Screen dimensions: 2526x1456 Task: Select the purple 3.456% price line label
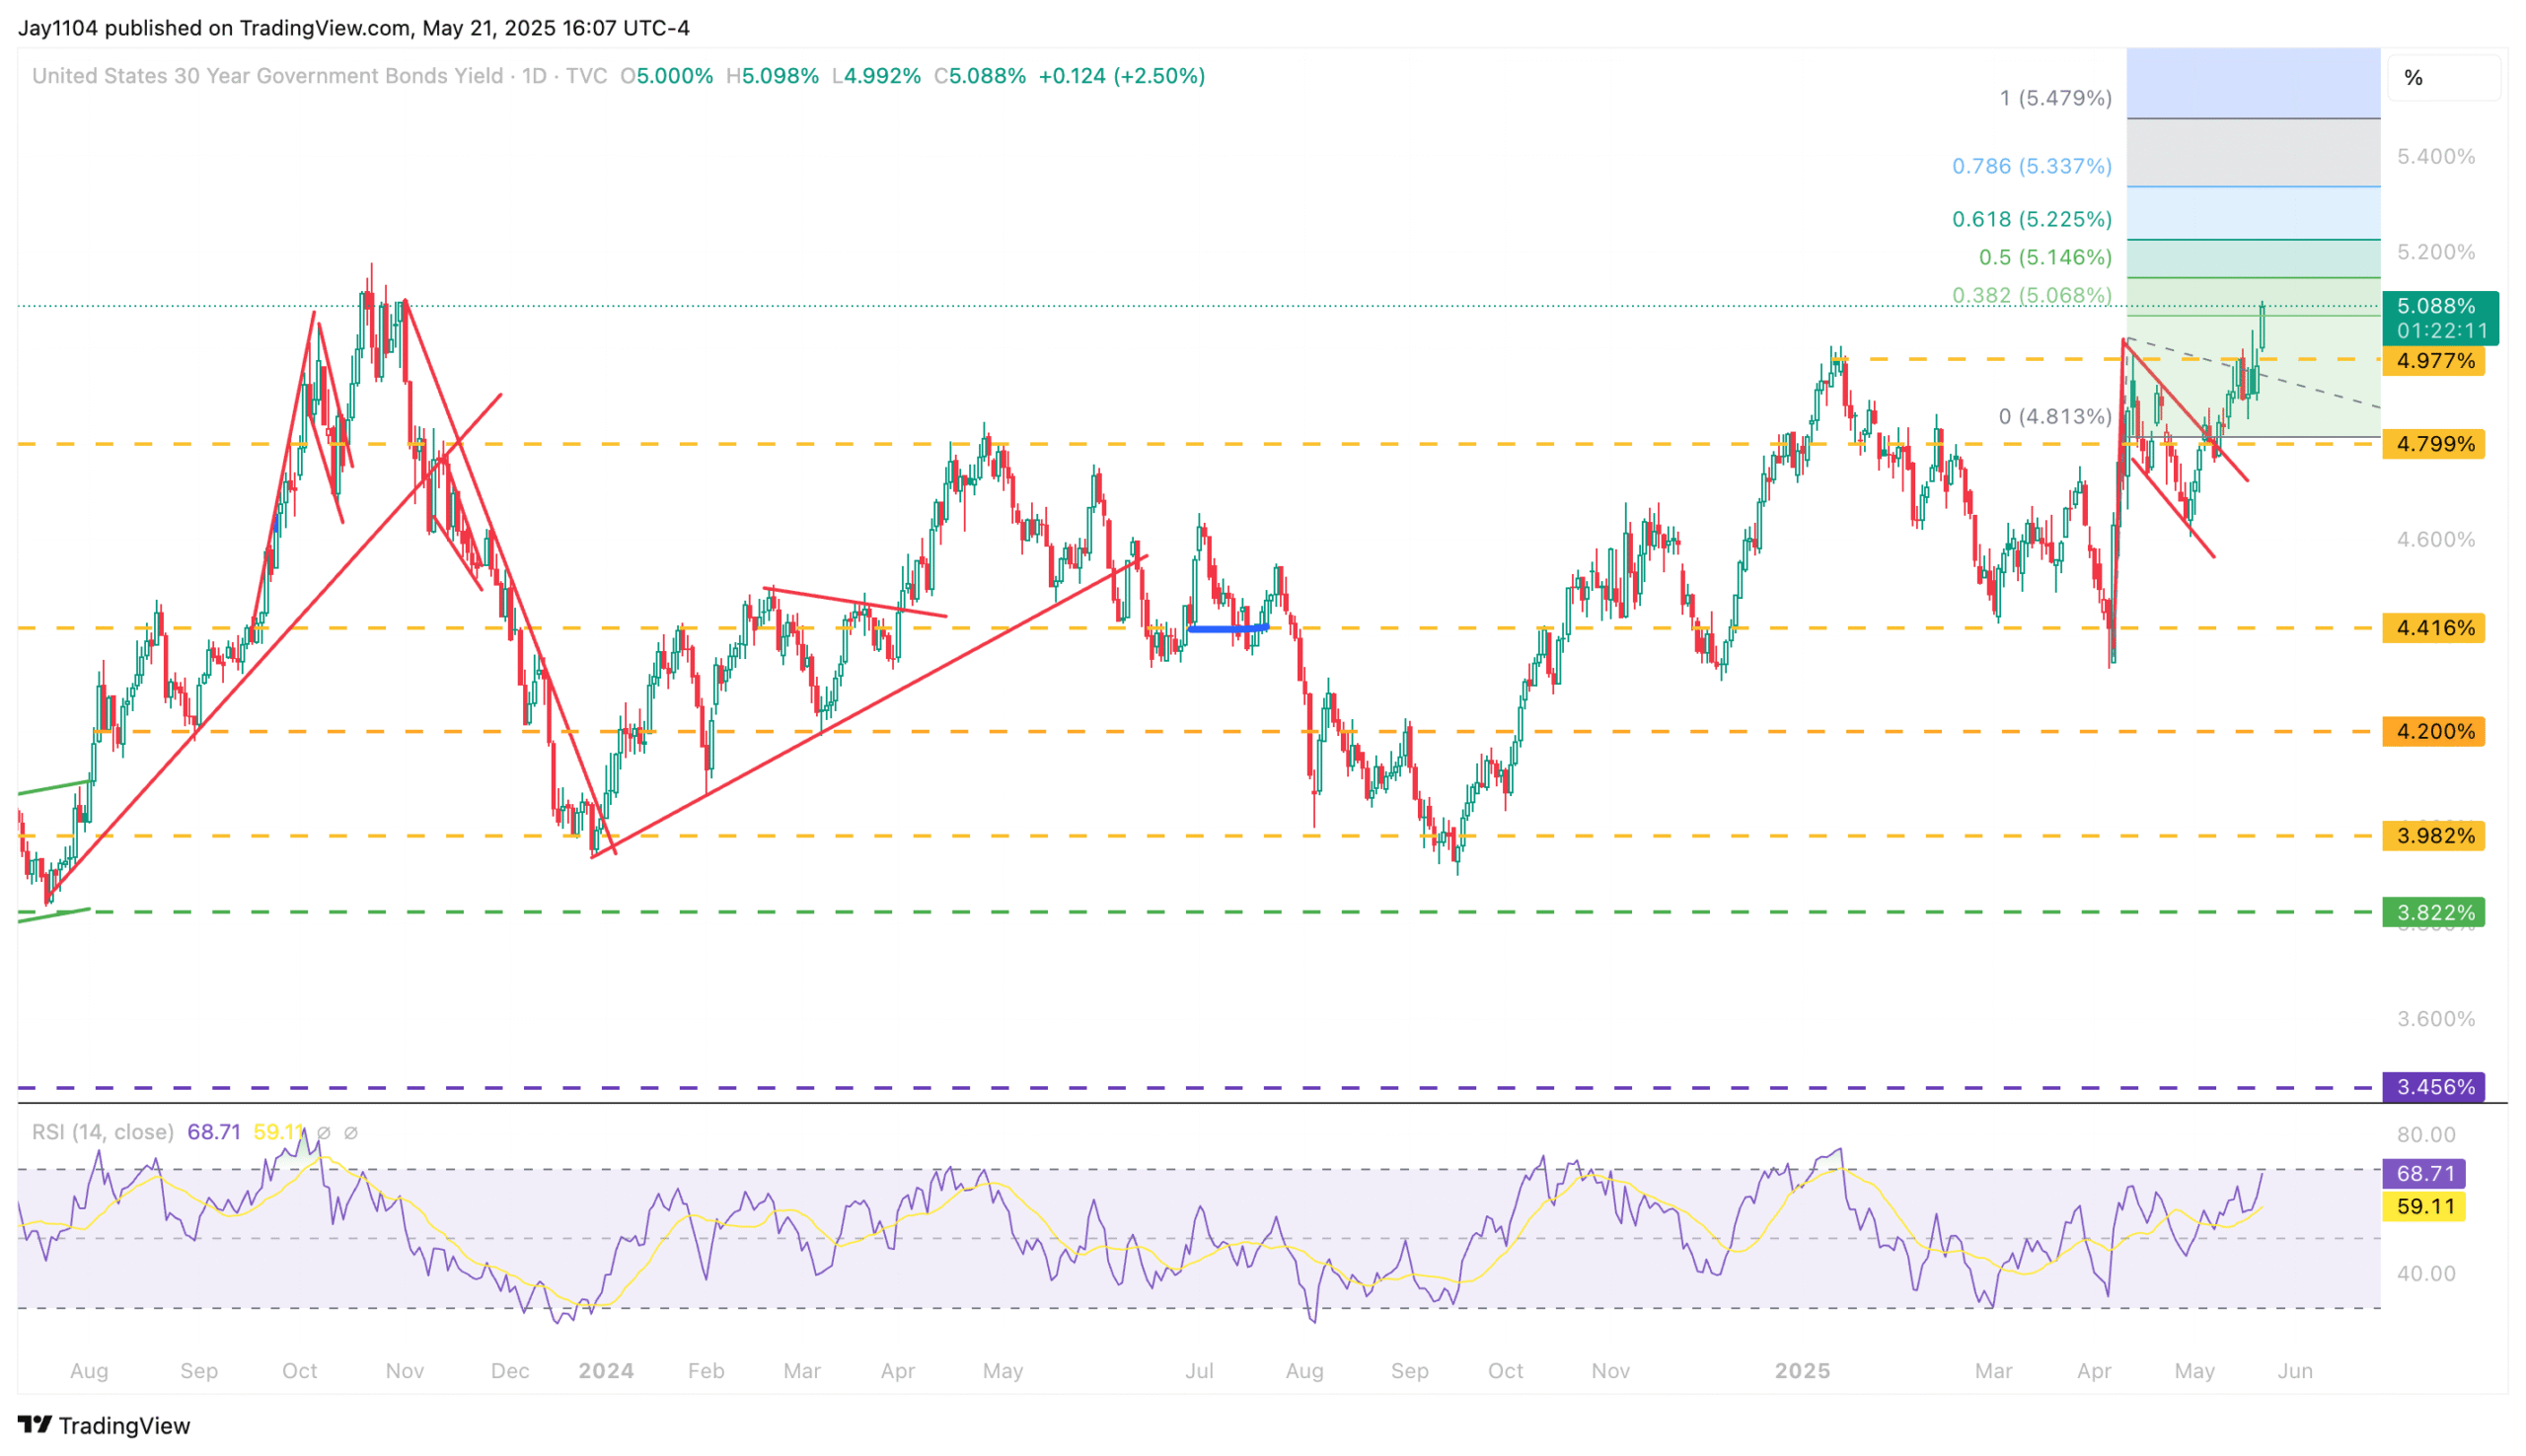click(x=2434, y=1087)
